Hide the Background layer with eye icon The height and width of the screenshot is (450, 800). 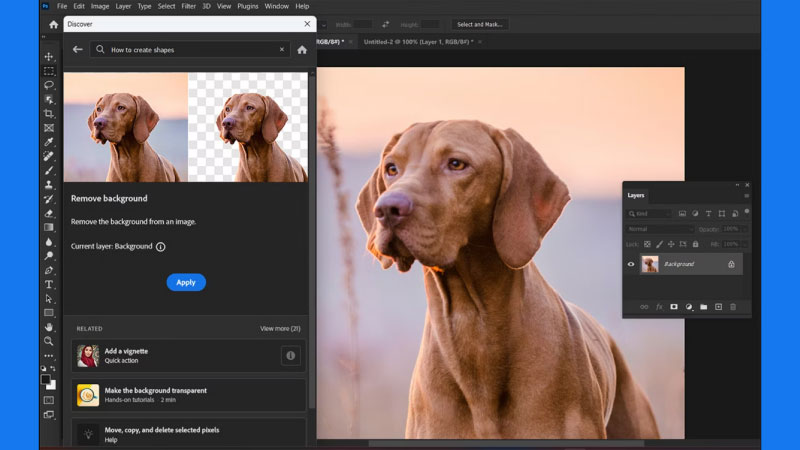pos(631,264)
